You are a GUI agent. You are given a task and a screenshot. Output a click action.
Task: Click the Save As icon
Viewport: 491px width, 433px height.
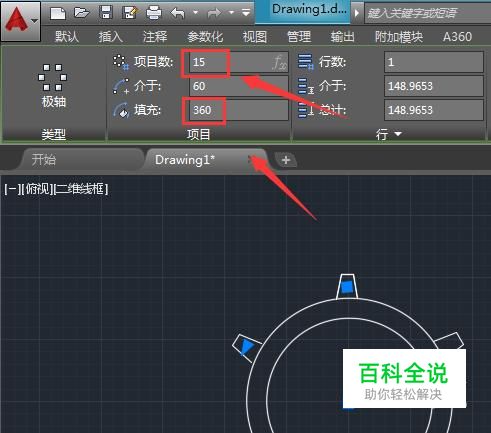pyautogui.click(x=130, y=13)
